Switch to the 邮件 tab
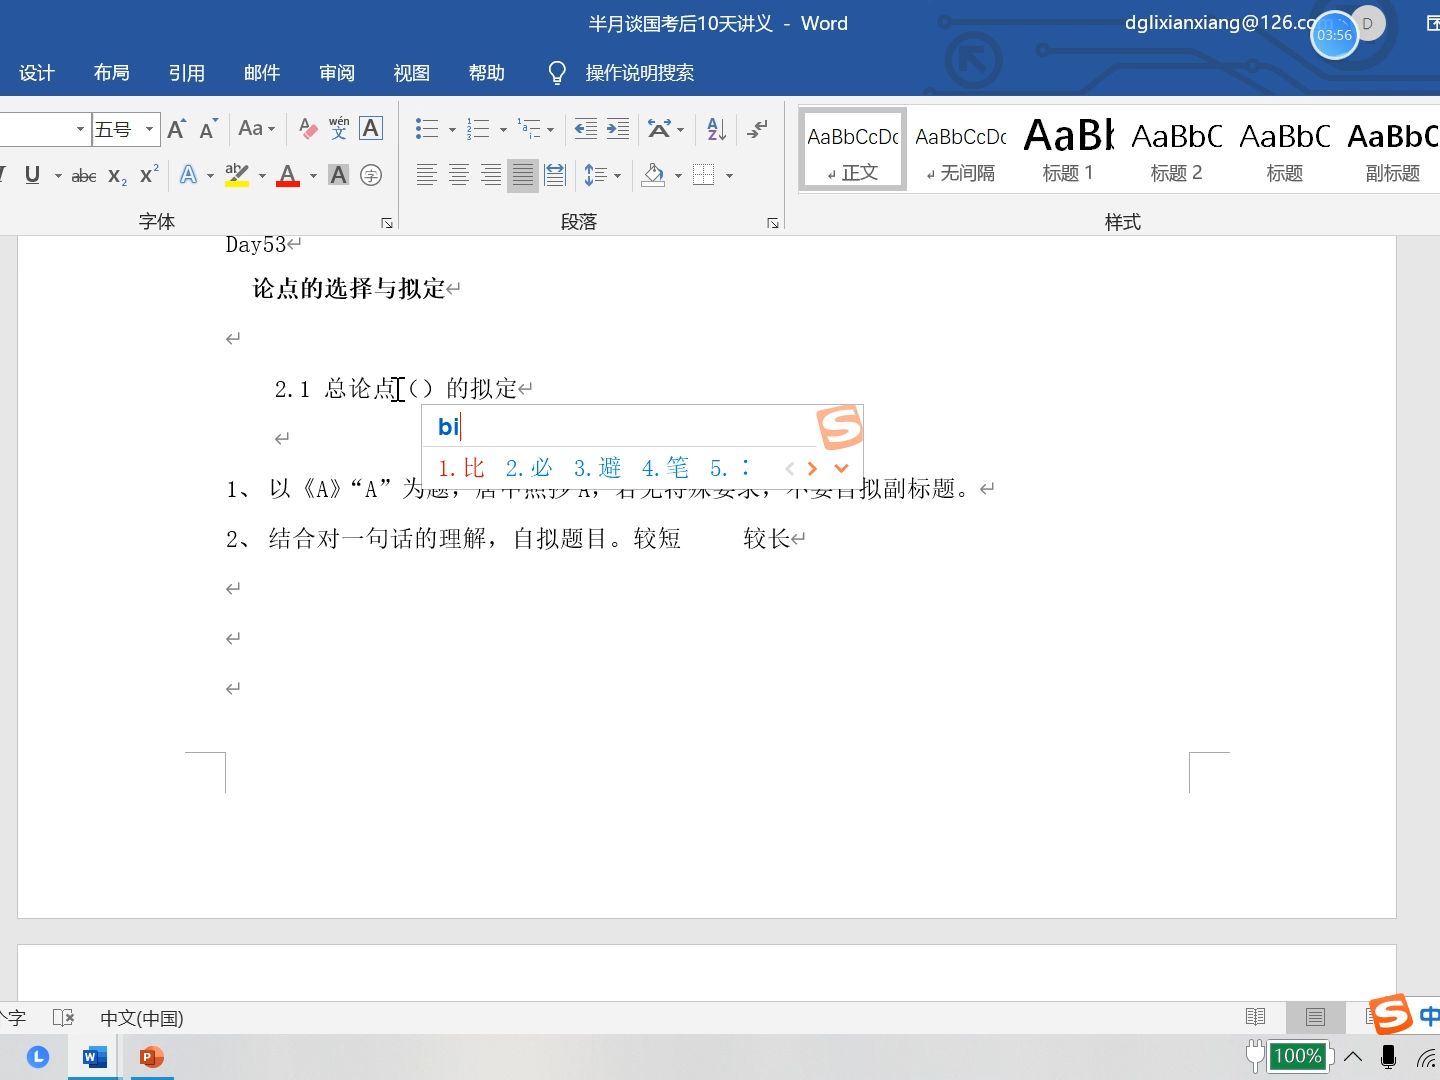The height and width of the screenshot is (1080, 1440). point(262,73)
